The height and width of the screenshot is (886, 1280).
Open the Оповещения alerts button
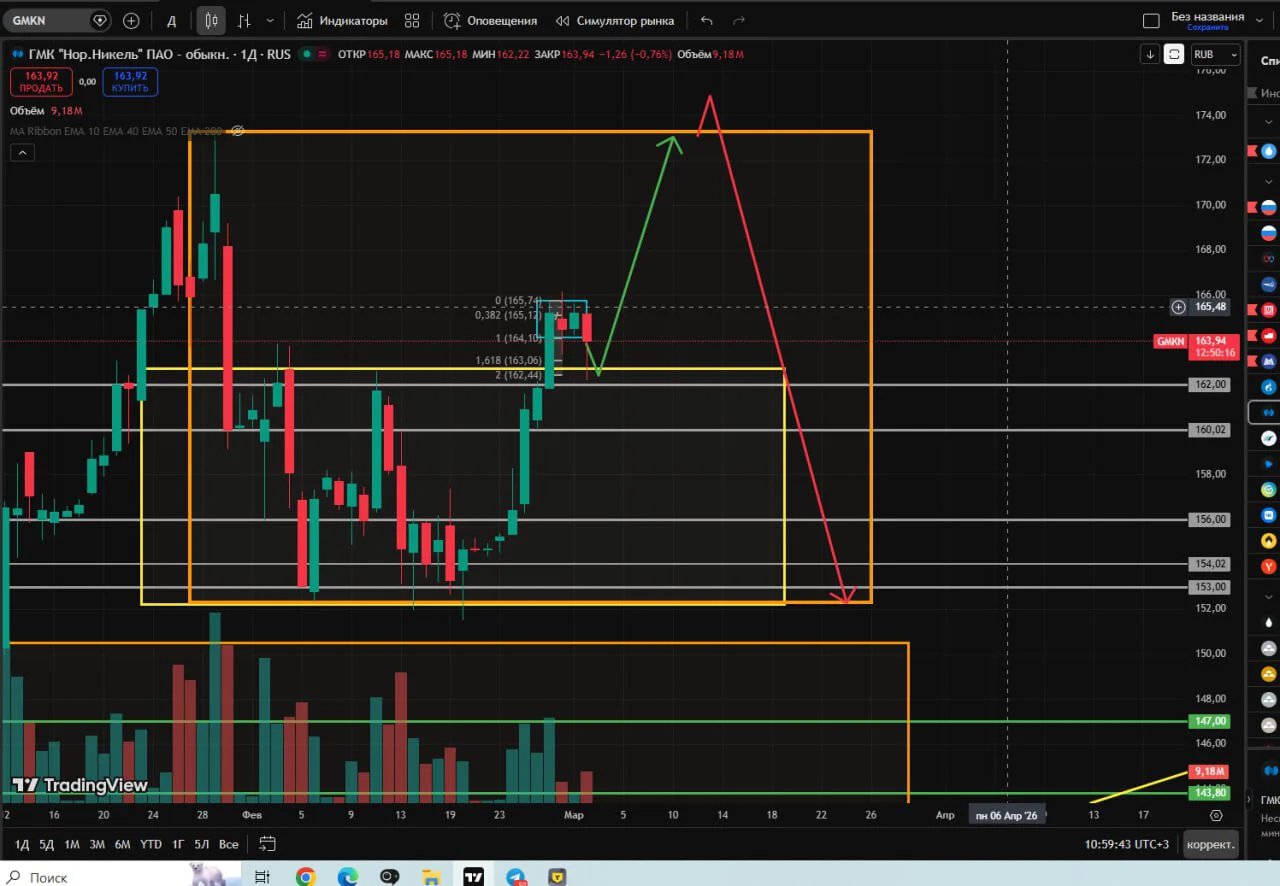point(490,20)
